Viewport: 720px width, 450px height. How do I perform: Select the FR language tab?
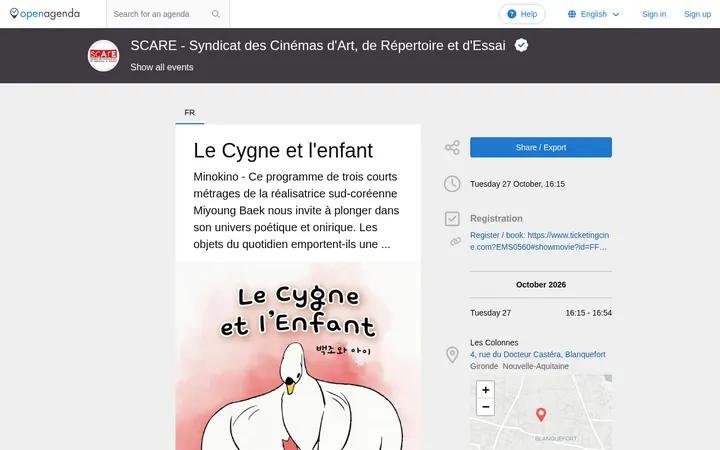click(x=190, y=112)
